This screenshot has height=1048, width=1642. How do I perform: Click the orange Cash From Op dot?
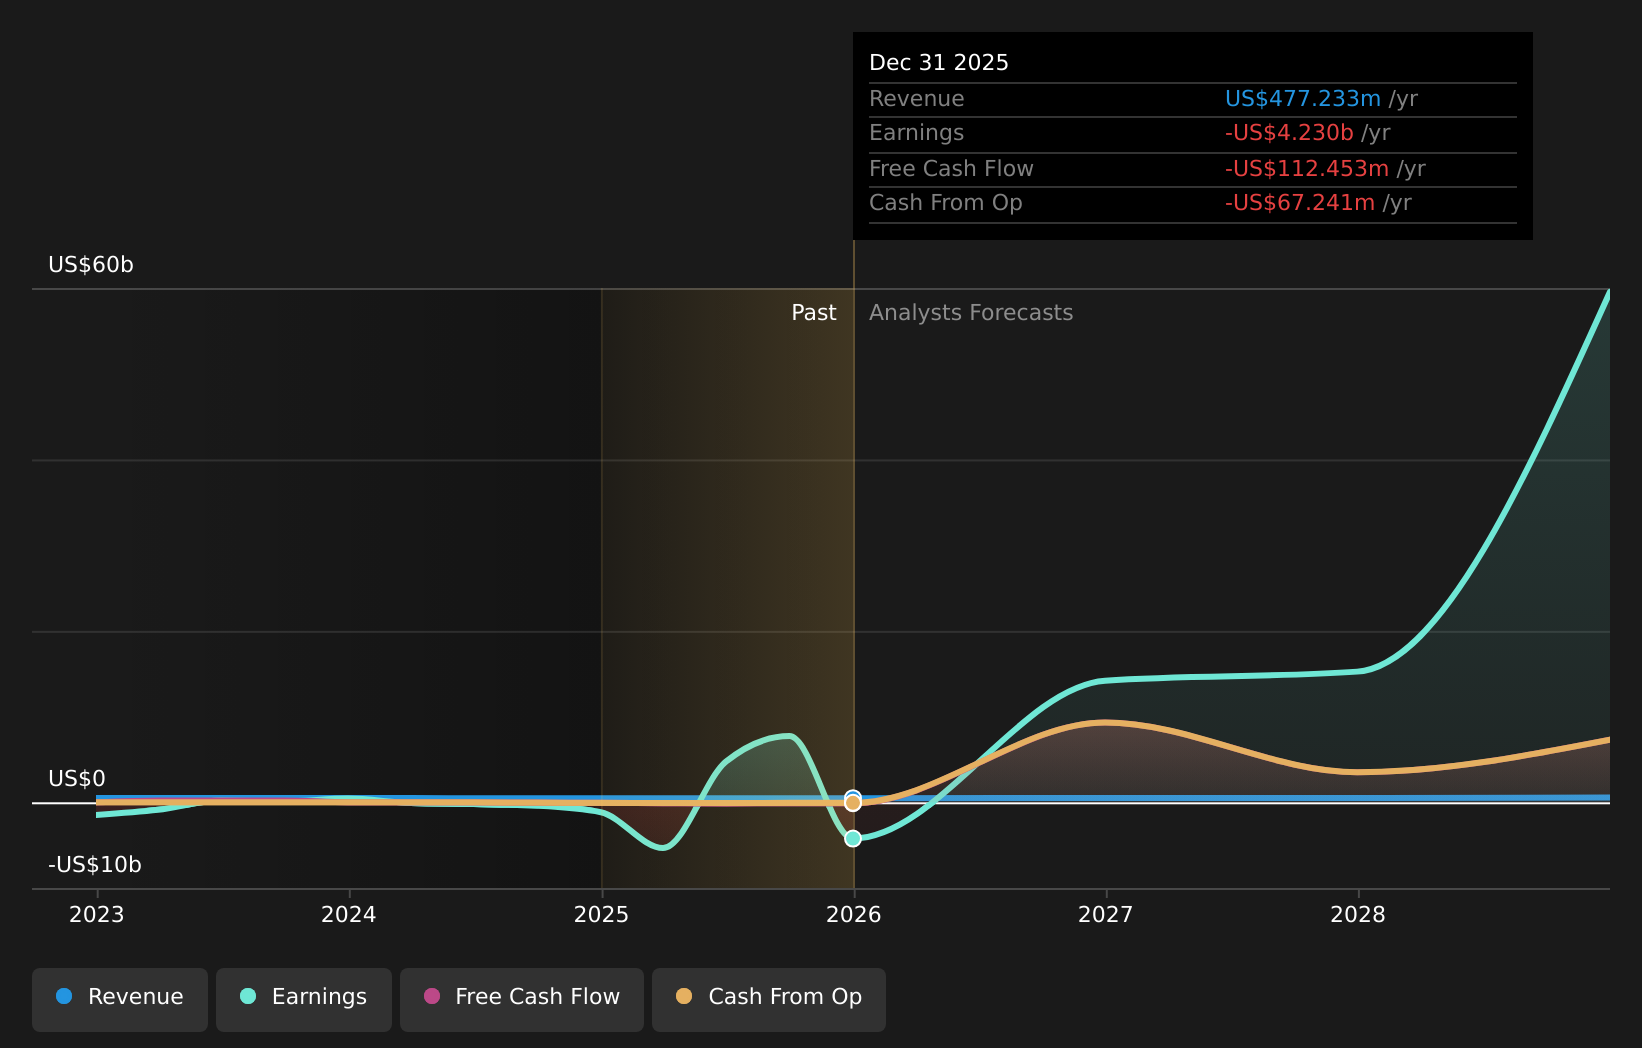pos(684,997)
